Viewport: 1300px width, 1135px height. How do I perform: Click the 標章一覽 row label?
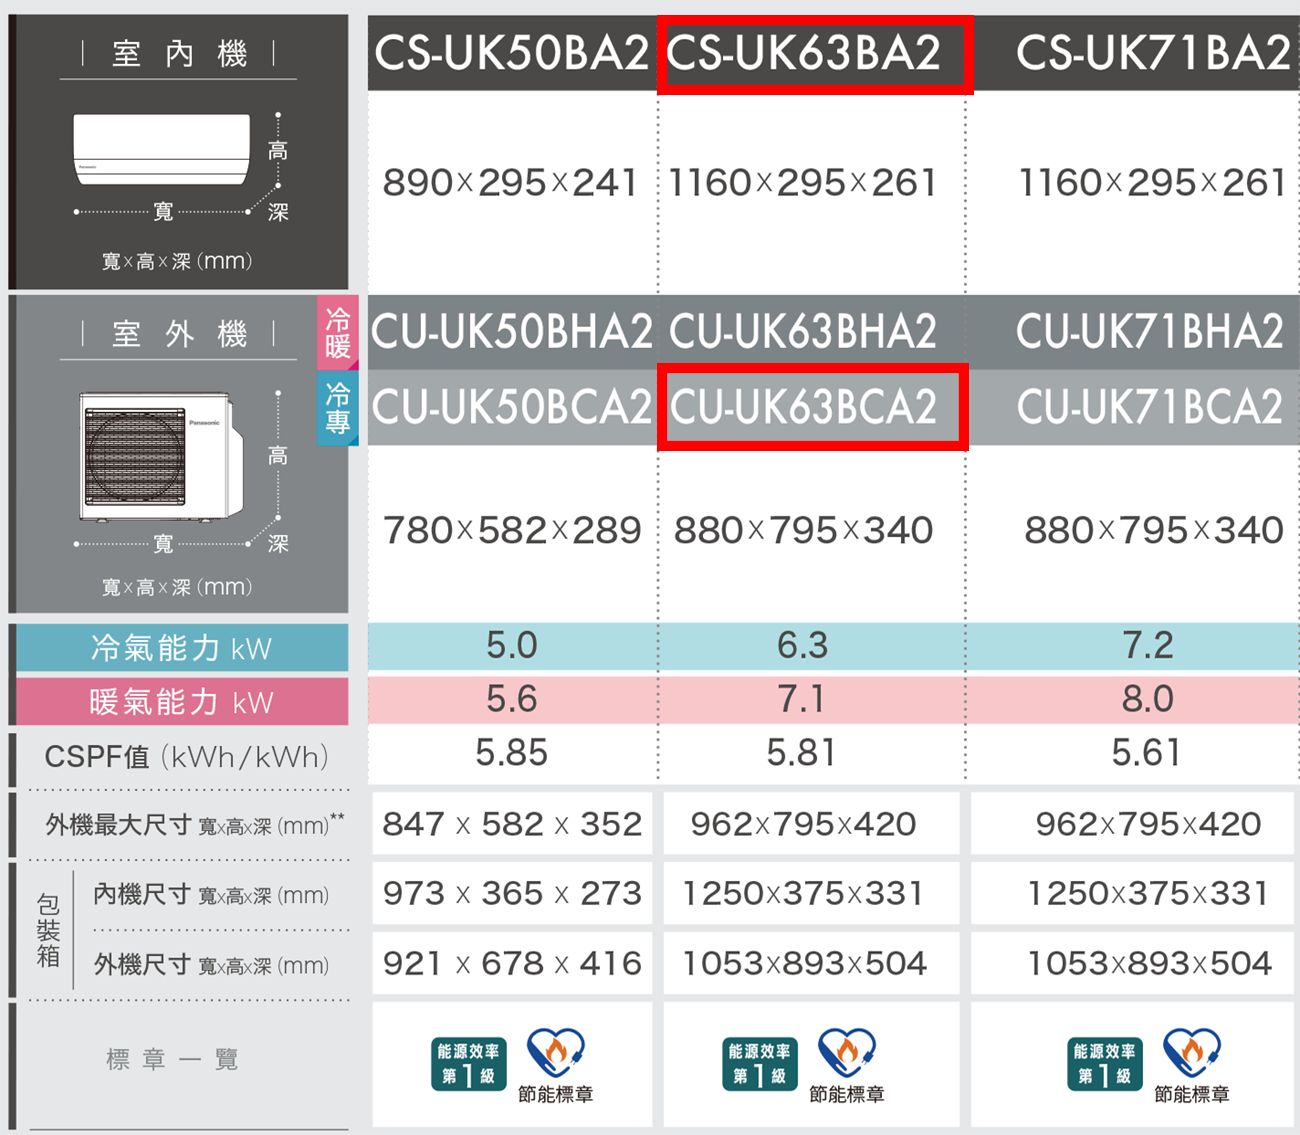pyautogui.click(x=172, y=1059)
